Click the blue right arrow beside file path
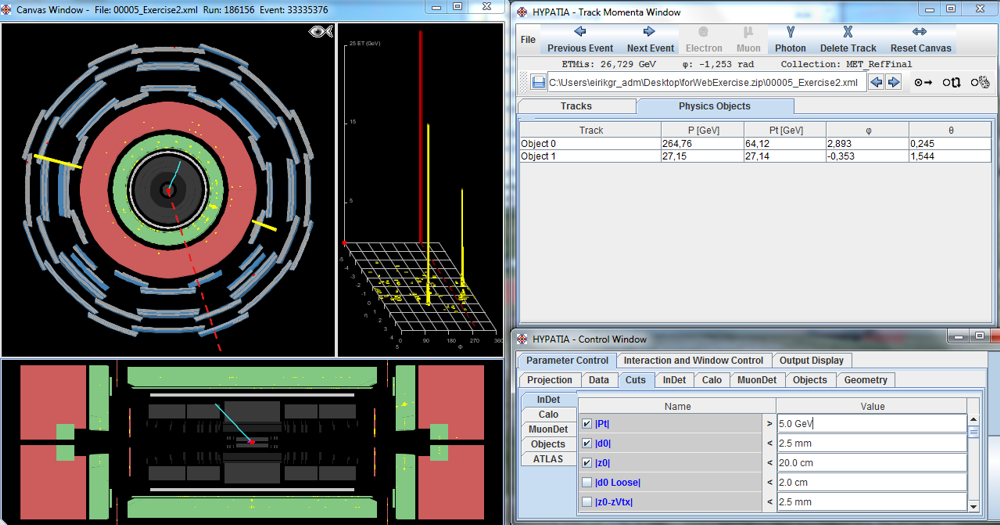 coord(894,82)
